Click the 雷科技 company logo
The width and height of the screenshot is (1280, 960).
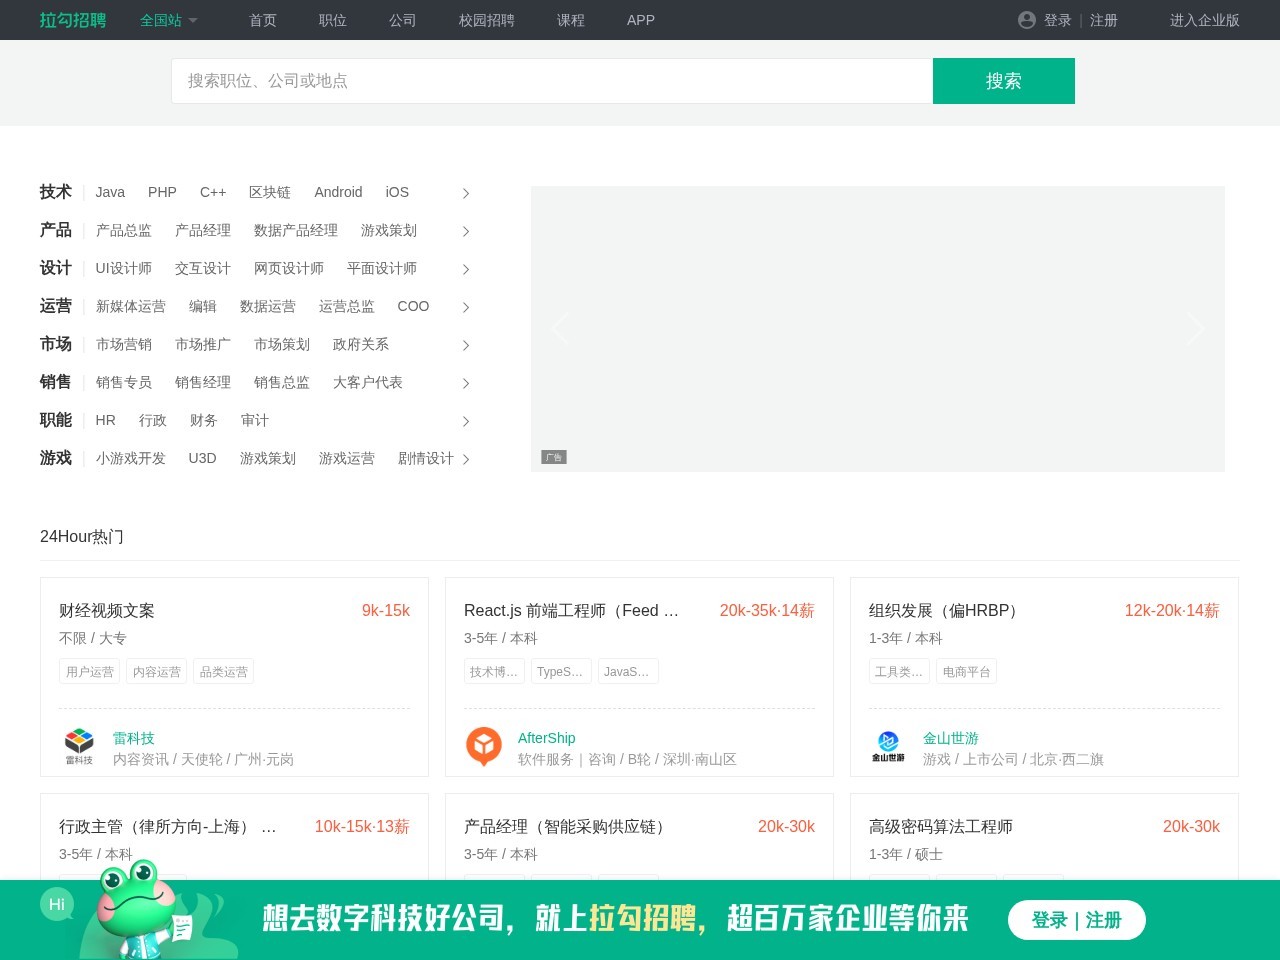[x=79, y=744]
